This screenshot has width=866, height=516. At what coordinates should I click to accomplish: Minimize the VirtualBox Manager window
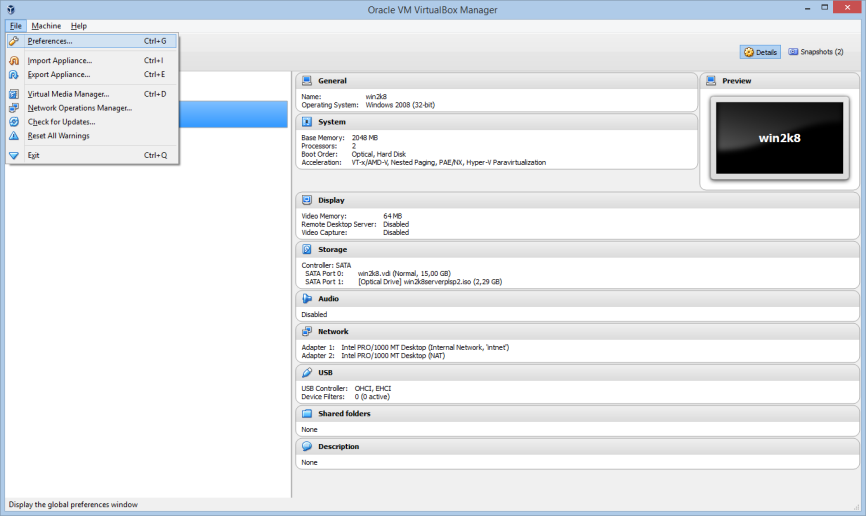click(x=807, y=8)
